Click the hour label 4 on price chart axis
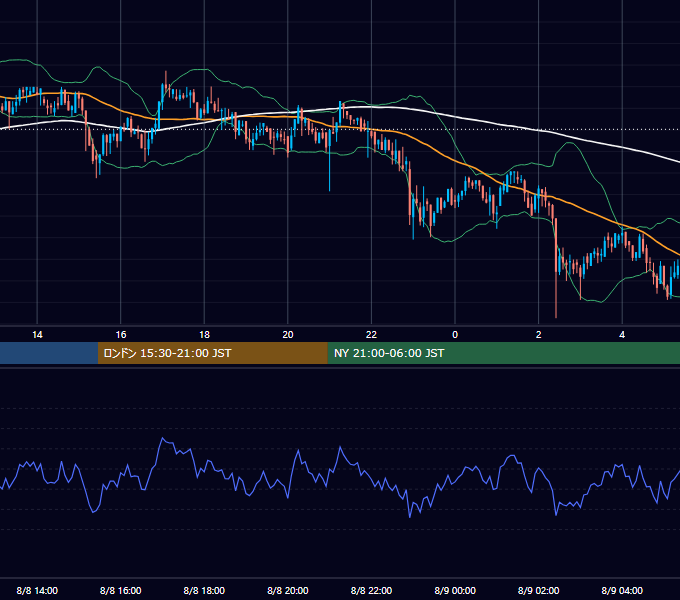680x600 pixels. 622,335
